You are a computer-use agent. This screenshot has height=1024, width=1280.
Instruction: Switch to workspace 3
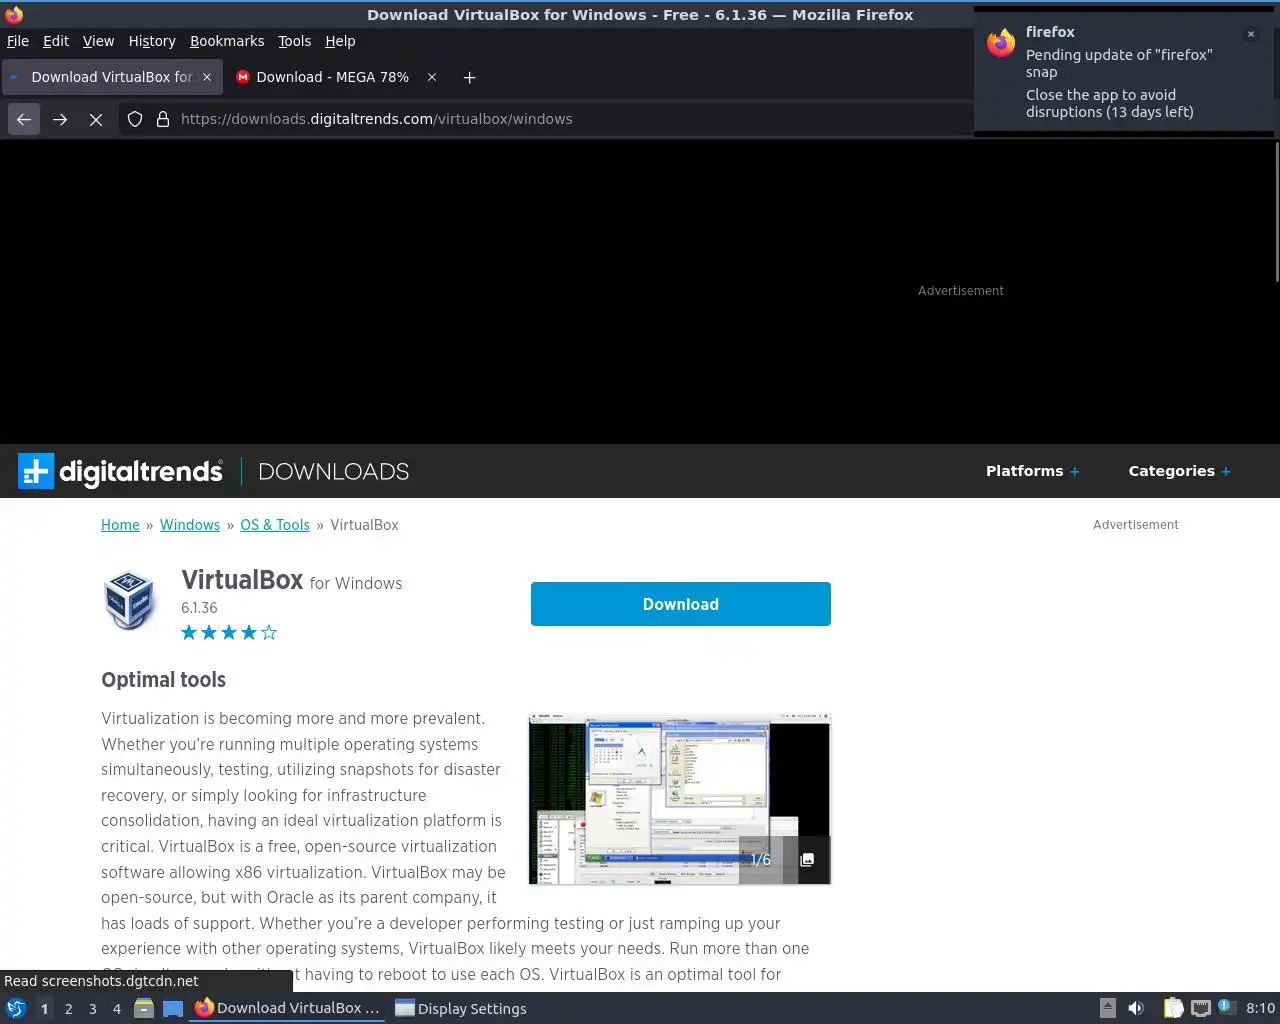(92, 1008)
